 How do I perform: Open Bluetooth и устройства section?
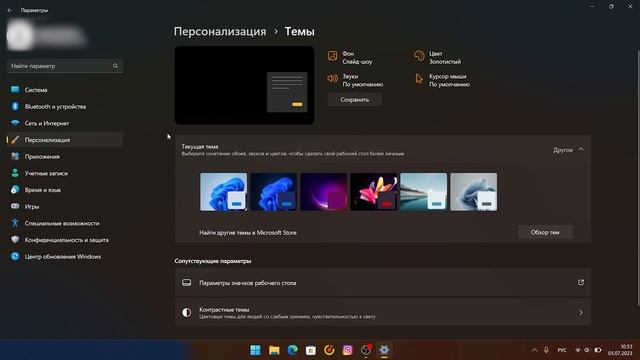(x=64, y=107)
